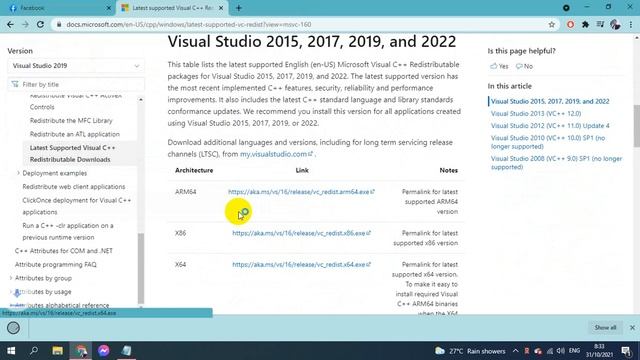The image size is (640, 360).
Task: Rate page not helpful with No
Action: [524, 66]
